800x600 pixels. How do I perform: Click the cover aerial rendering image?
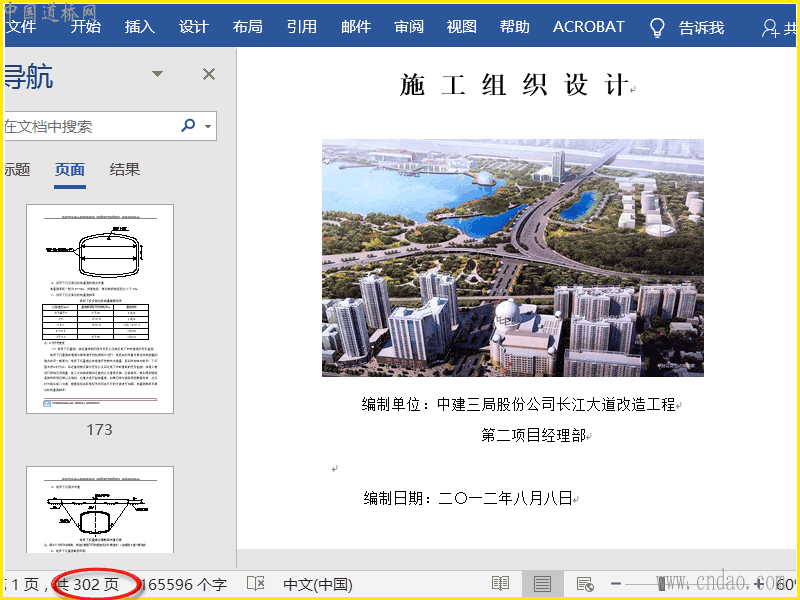click(x=513, y=258)
